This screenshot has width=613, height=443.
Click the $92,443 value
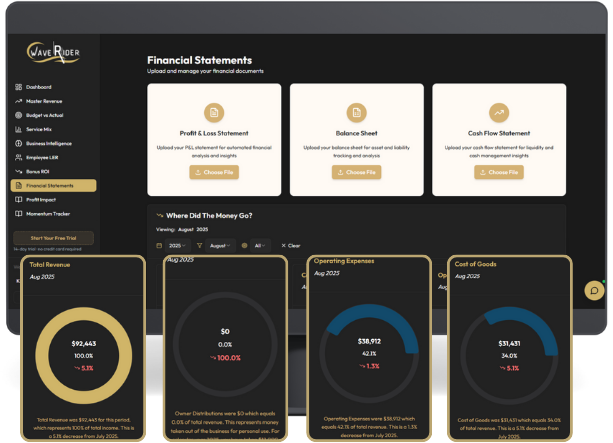coord(84,344)
